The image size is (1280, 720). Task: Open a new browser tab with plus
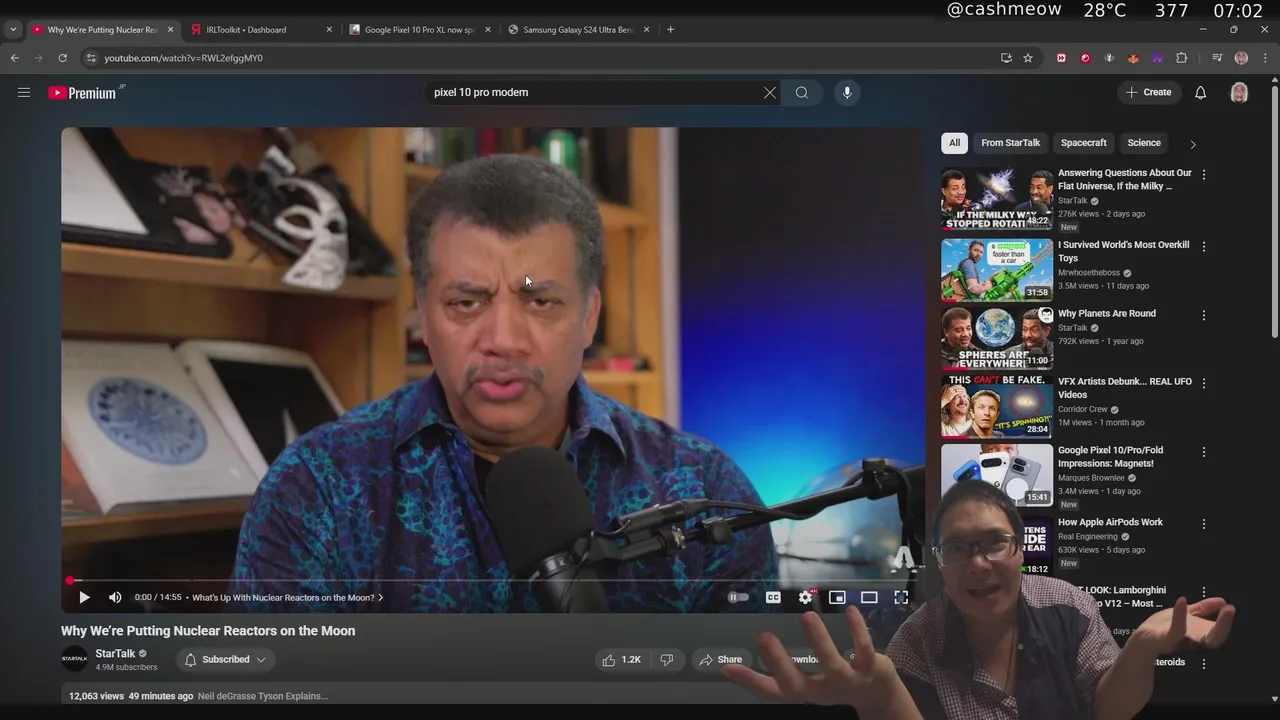(x=670, y=30)
